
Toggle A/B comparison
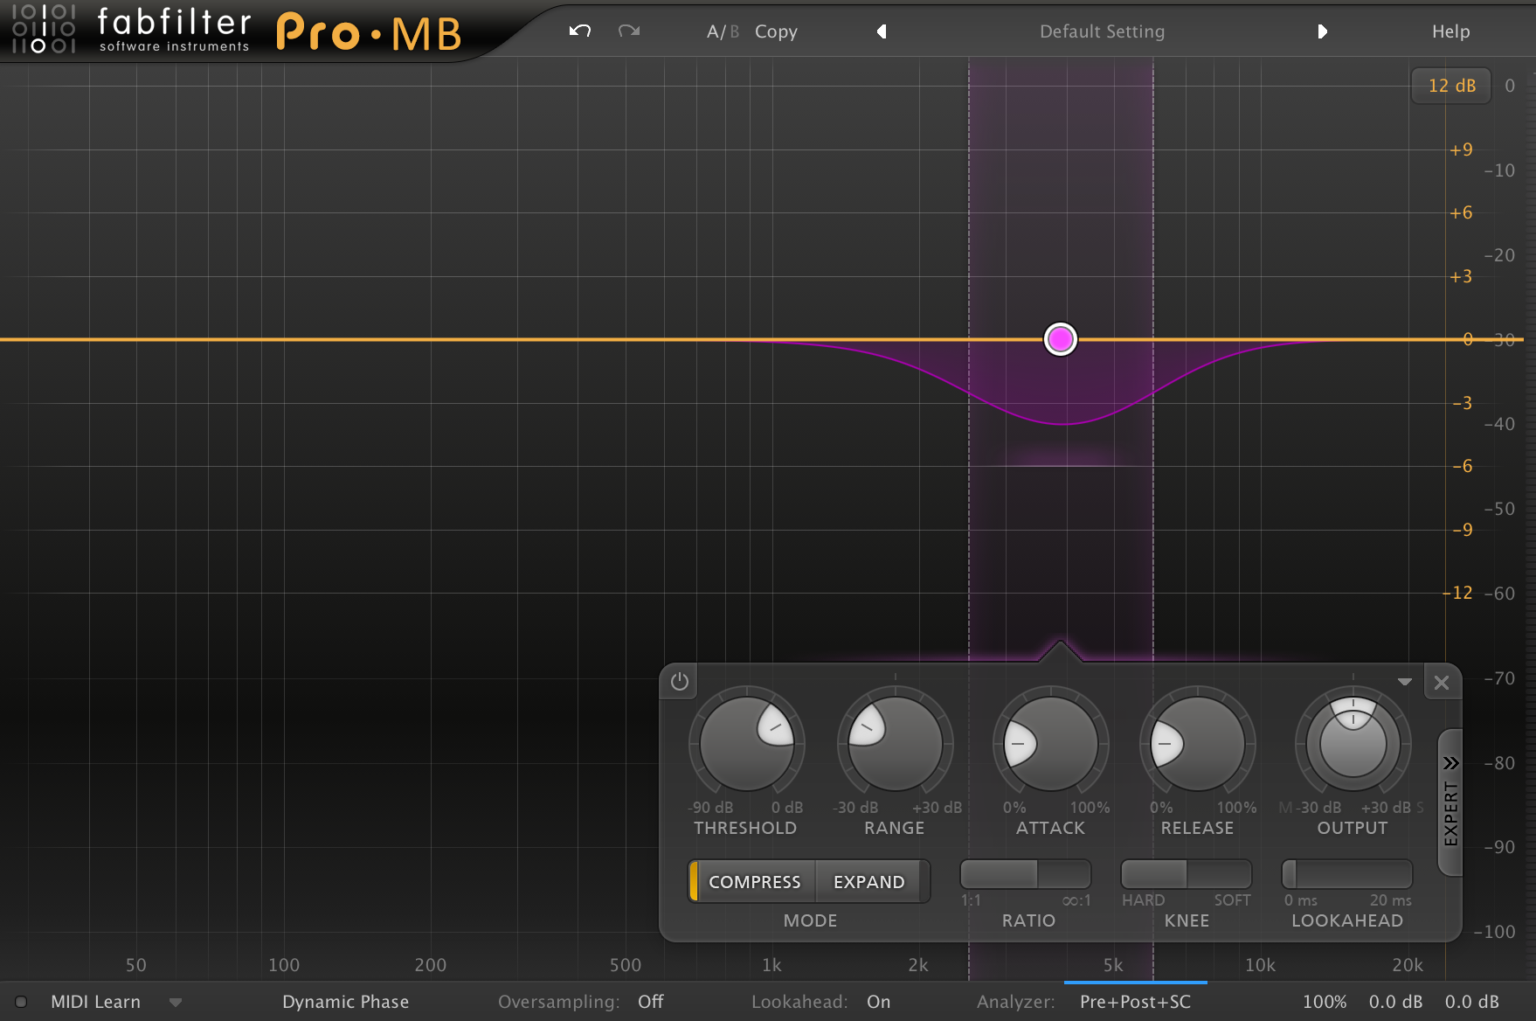(x=723, y=31)
